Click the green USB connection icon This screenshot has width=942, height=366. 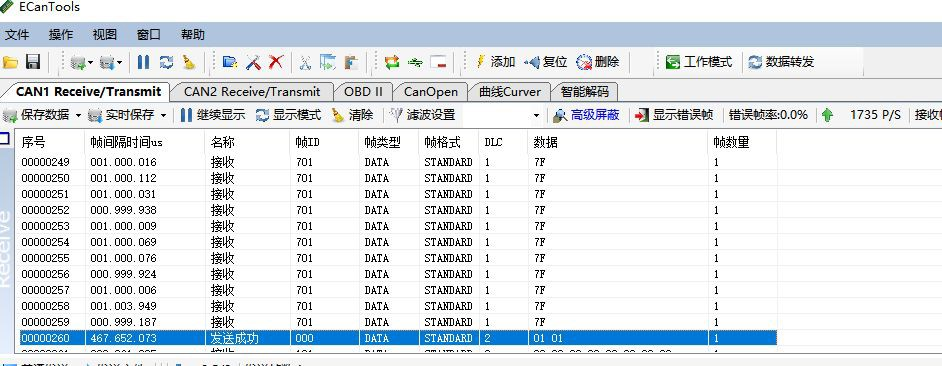coord(415,61)
